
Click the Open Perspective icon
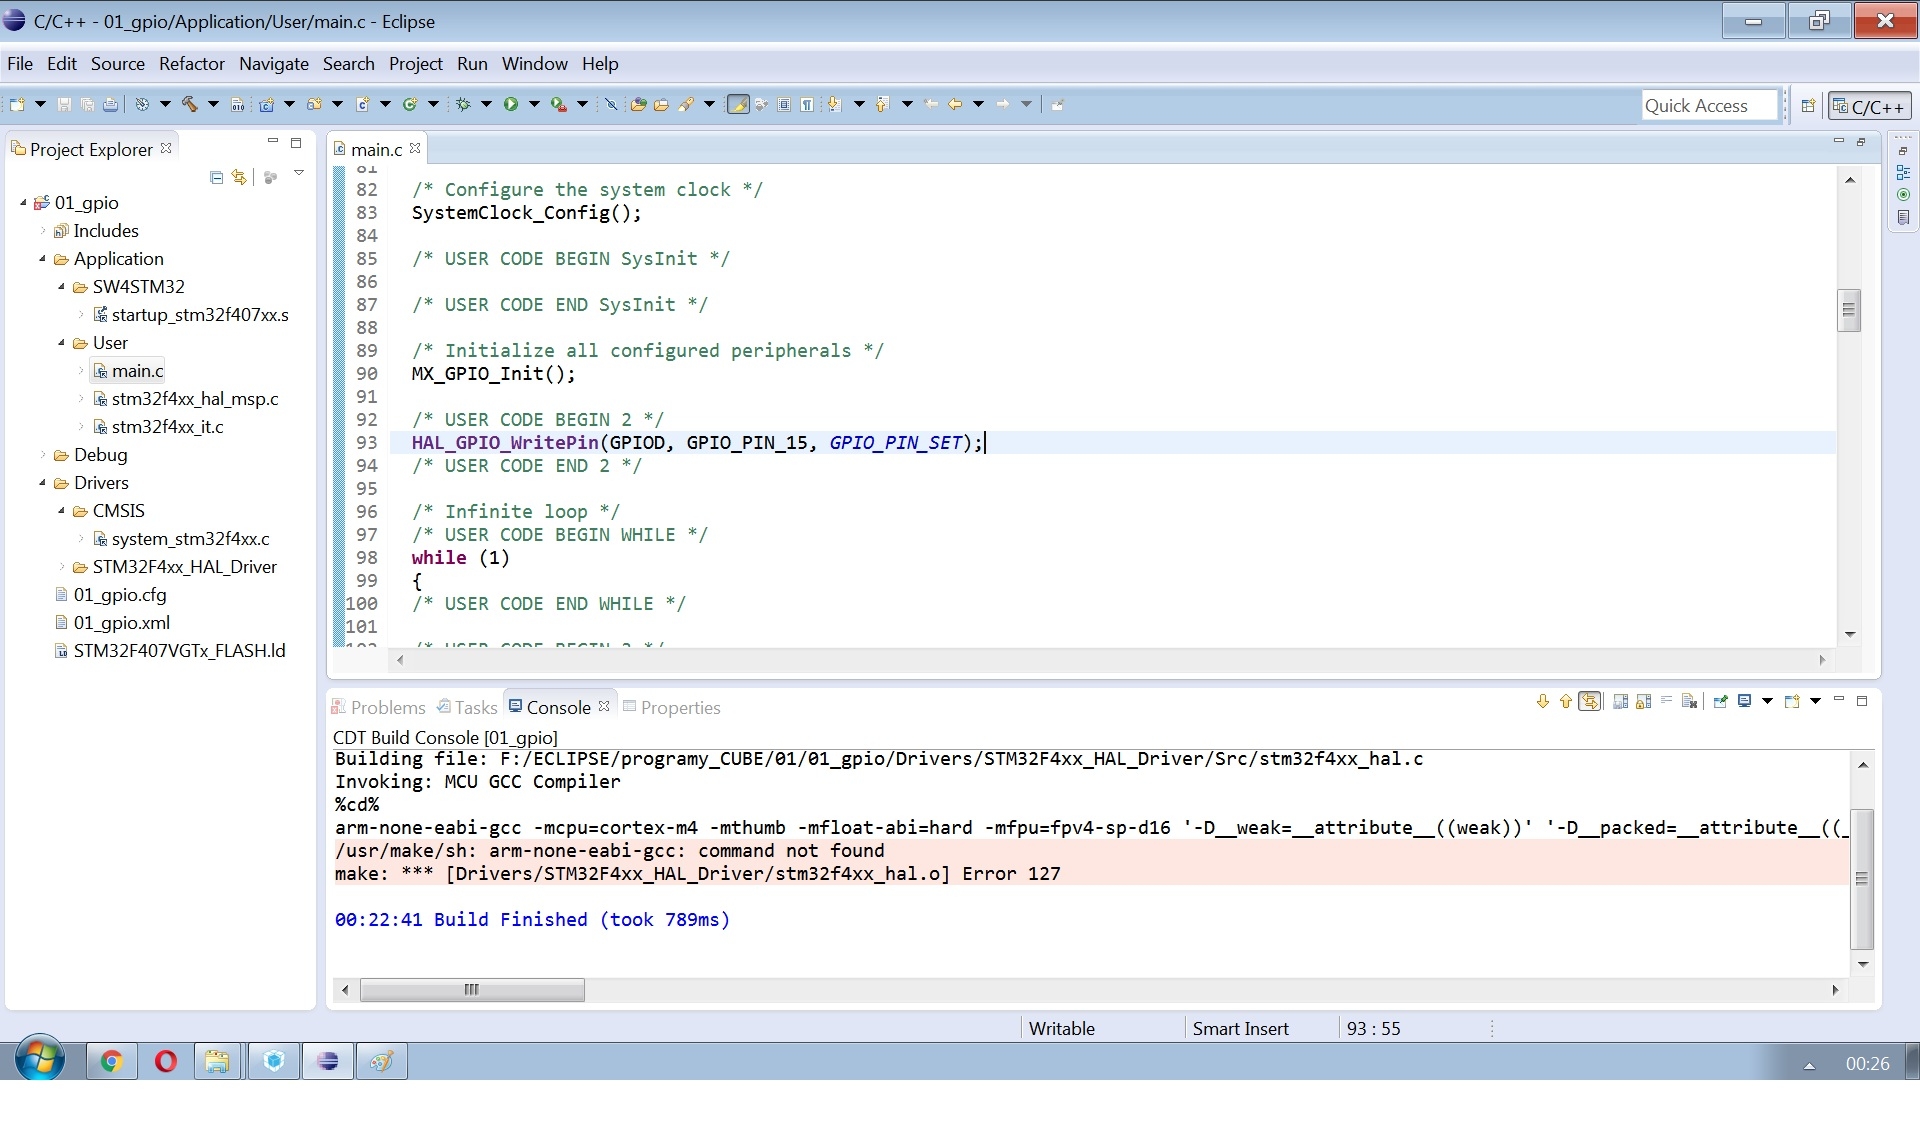tap(1808, 105)
